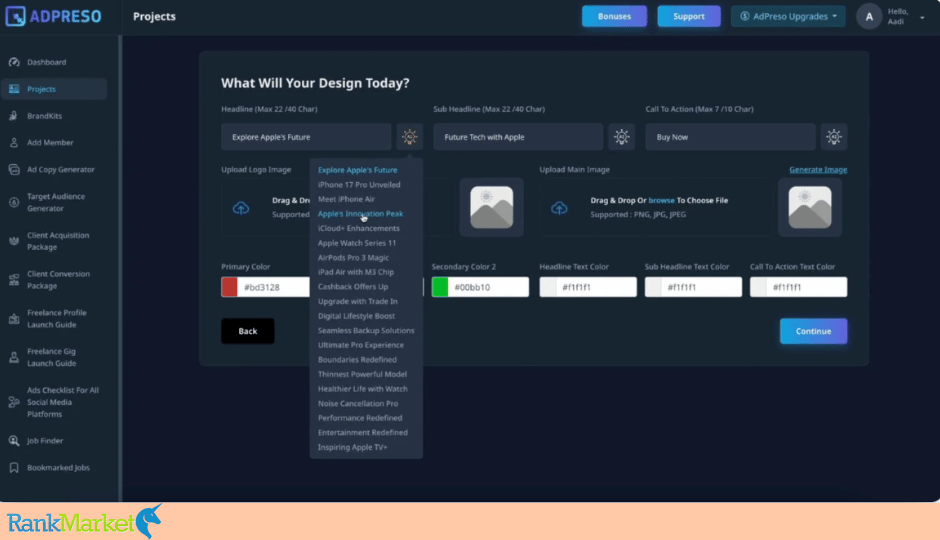Click the browse link for main image

click(x=661, y=200)
